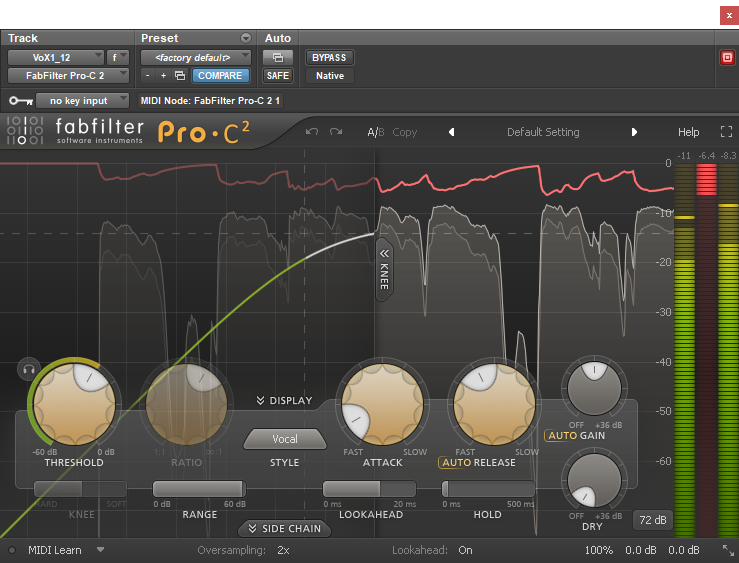This screenshot has height=563, width=739.
Task: Toggle the BYPASS button
Action: pyautogui.click(x=329, y=57)
